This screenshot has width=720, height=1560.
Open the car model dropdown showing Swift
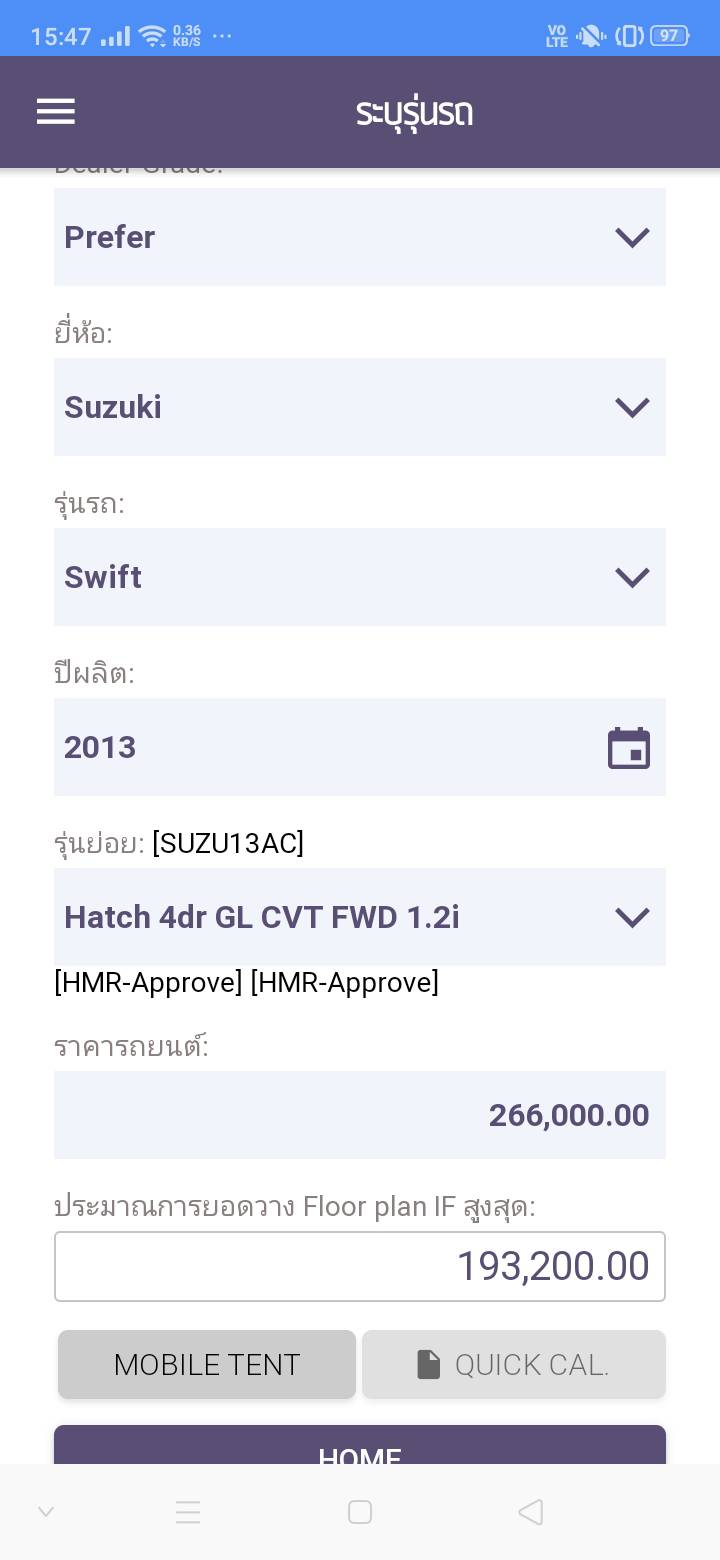360,577
